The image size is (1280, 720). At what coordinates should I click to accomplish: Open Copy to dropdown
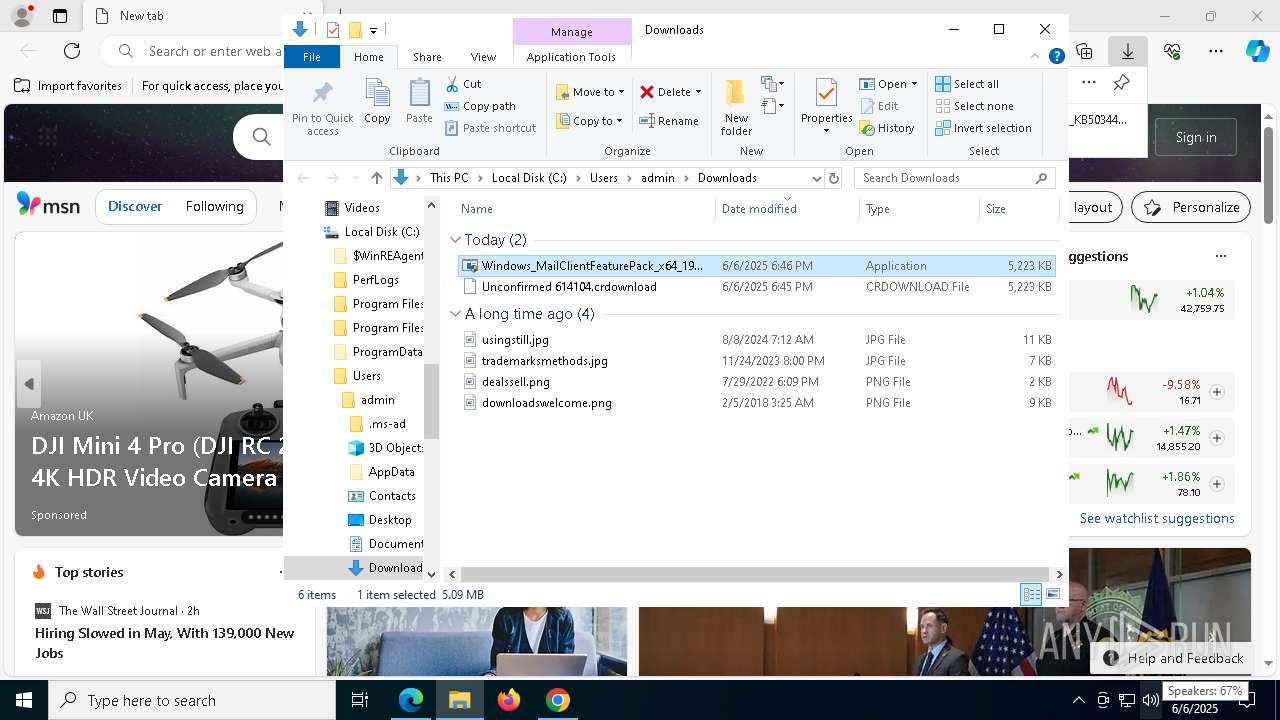pos(590,121)
